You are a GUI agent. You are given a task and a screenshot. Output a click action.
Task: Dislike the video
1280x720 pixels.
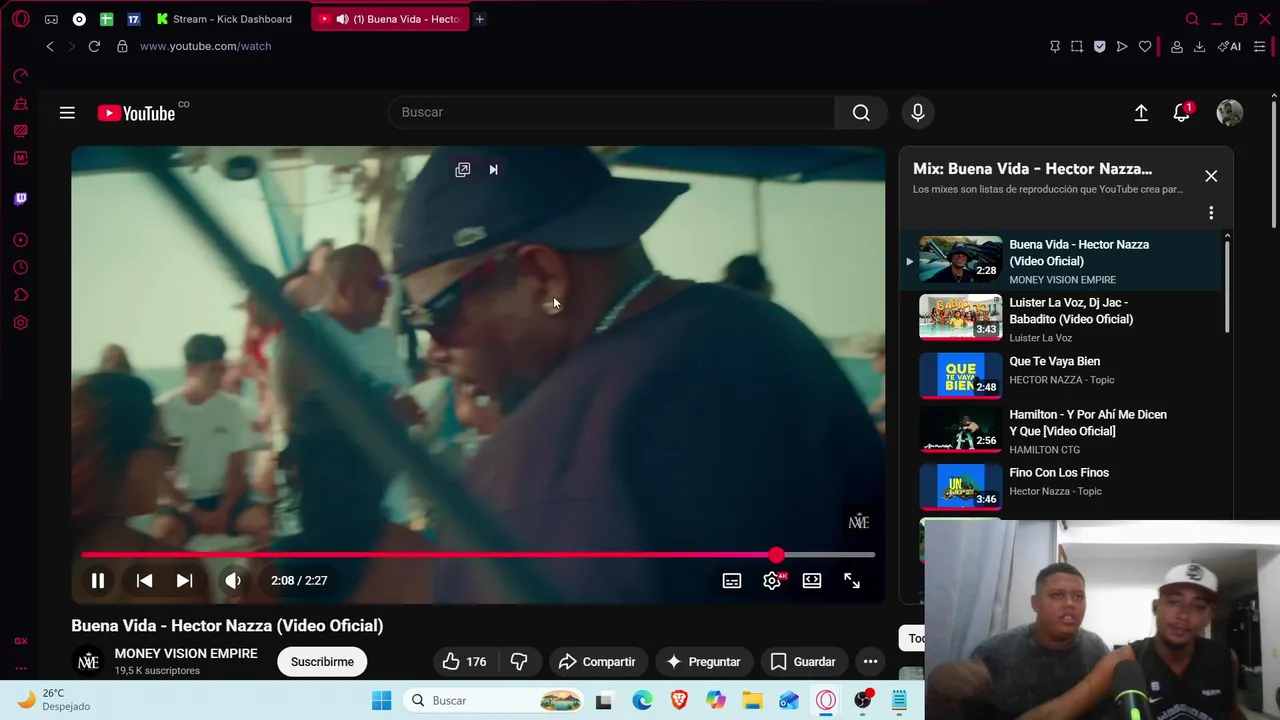pyautogui.click(x=519, y=662)
